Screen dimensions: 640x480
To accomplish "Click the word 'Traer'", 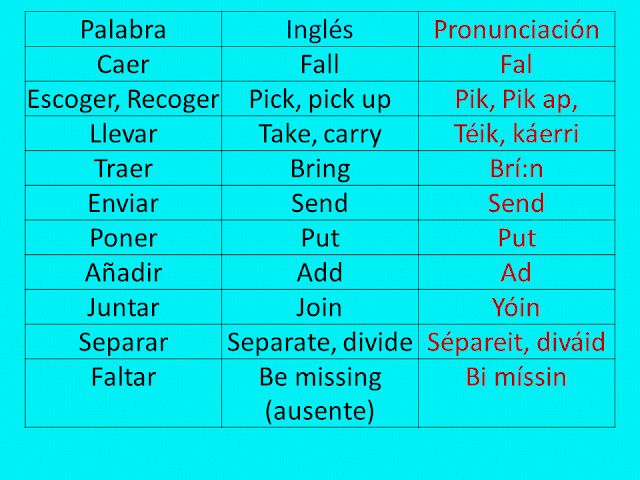I will pos(123,168).
